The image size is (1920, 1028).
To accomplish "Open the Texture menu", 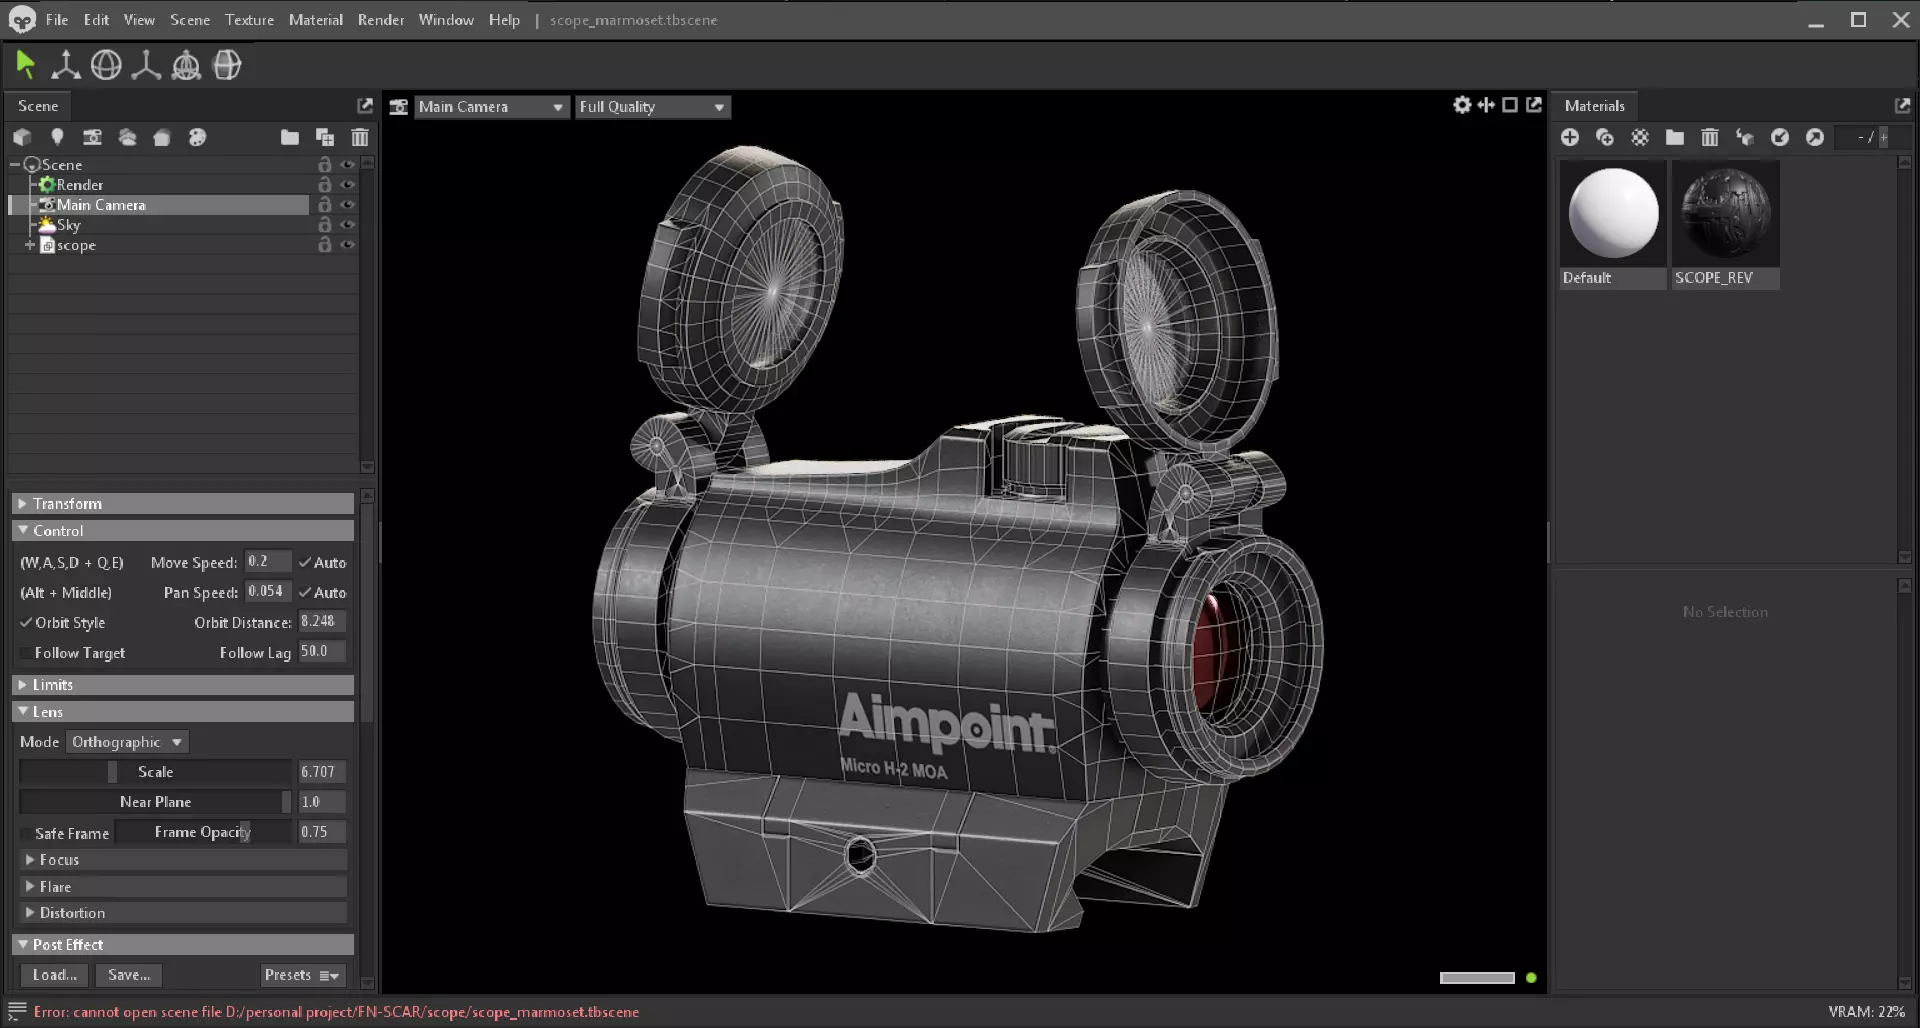I will [x=249, y=20].
